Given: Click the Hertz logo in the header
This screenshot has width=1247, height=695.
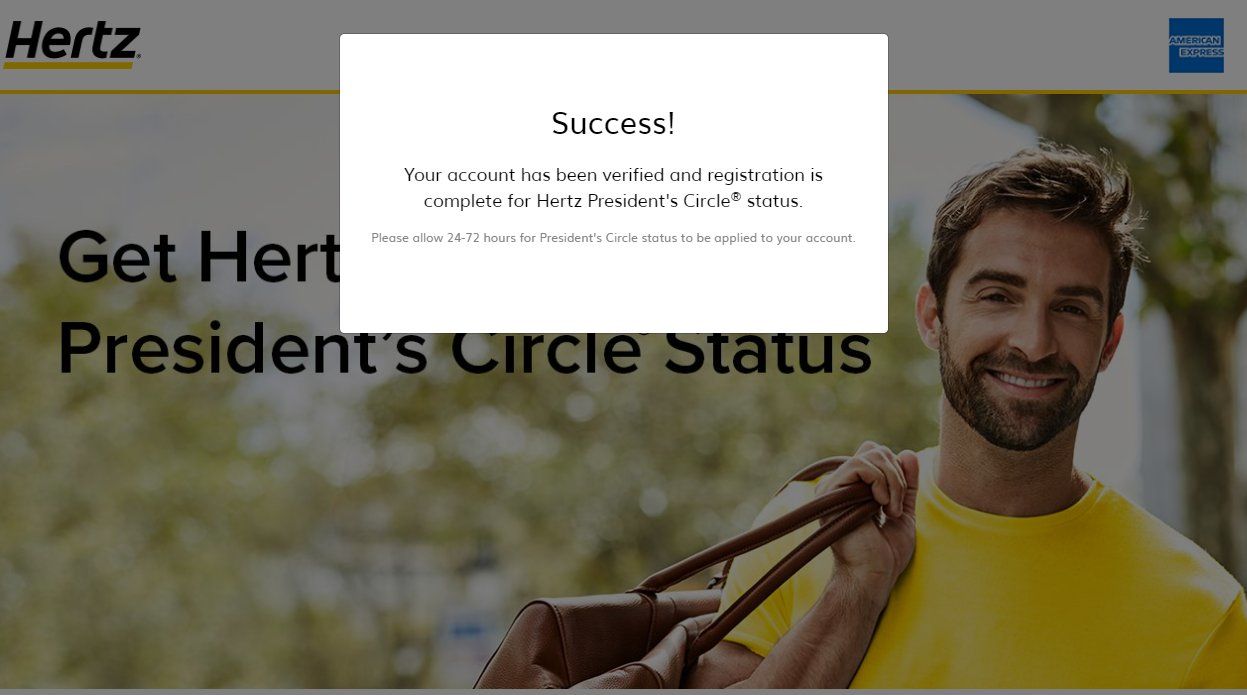Looking at the screenshot, I should pos(72,45).
